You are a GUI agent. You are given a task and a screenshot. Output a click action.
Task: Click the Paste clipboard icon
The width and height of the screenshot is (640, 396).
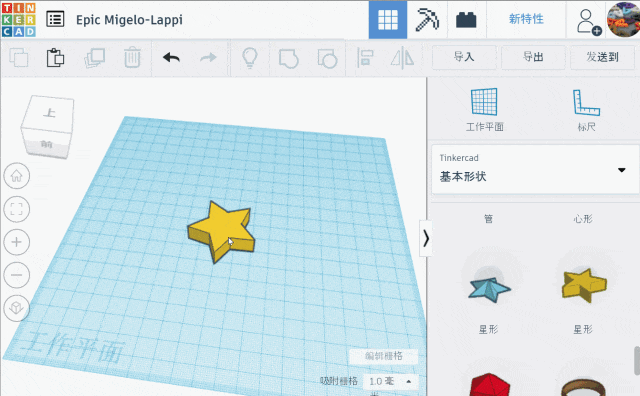point(55,58)
